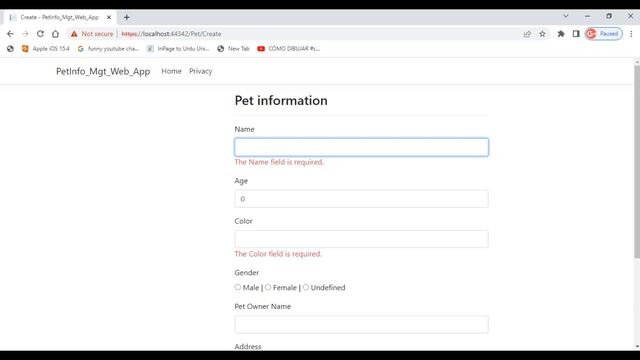640x360 pixels.
Task: Click the first globe bookmark icon
Action: [10, 49]
